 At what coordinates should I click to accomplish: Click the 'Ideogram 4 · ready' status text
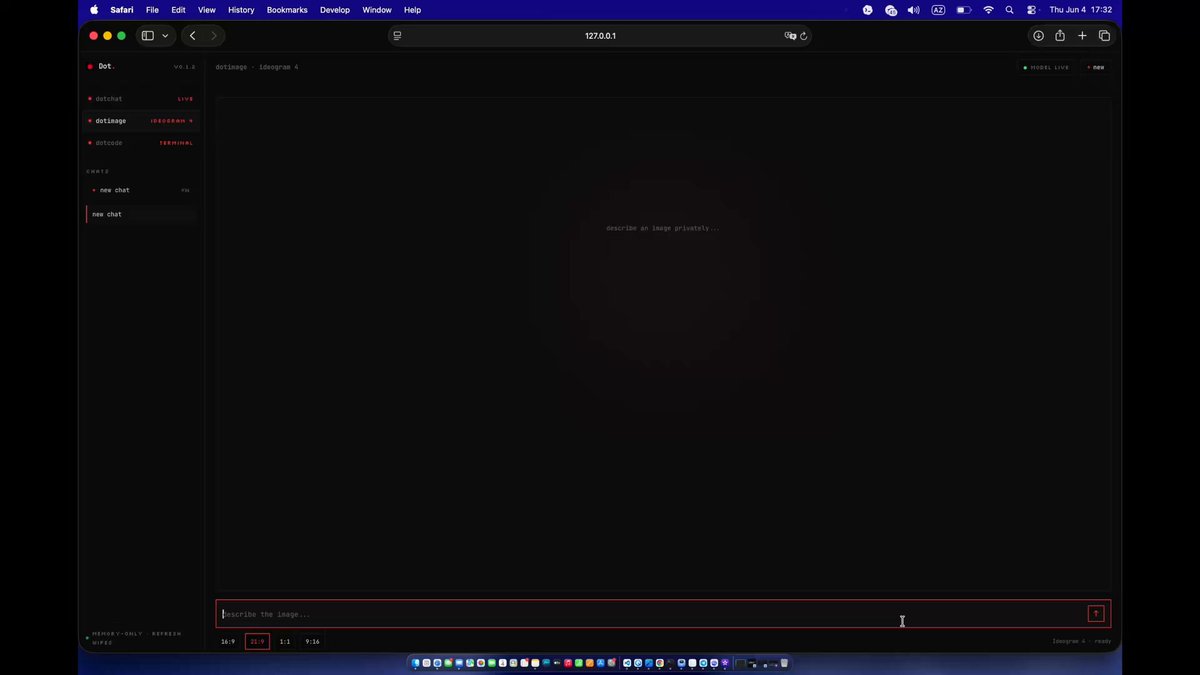[1082, 642]
